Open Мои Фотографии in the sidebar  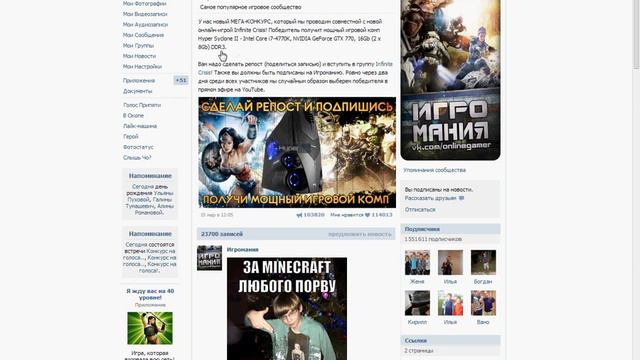click(144, 4)
